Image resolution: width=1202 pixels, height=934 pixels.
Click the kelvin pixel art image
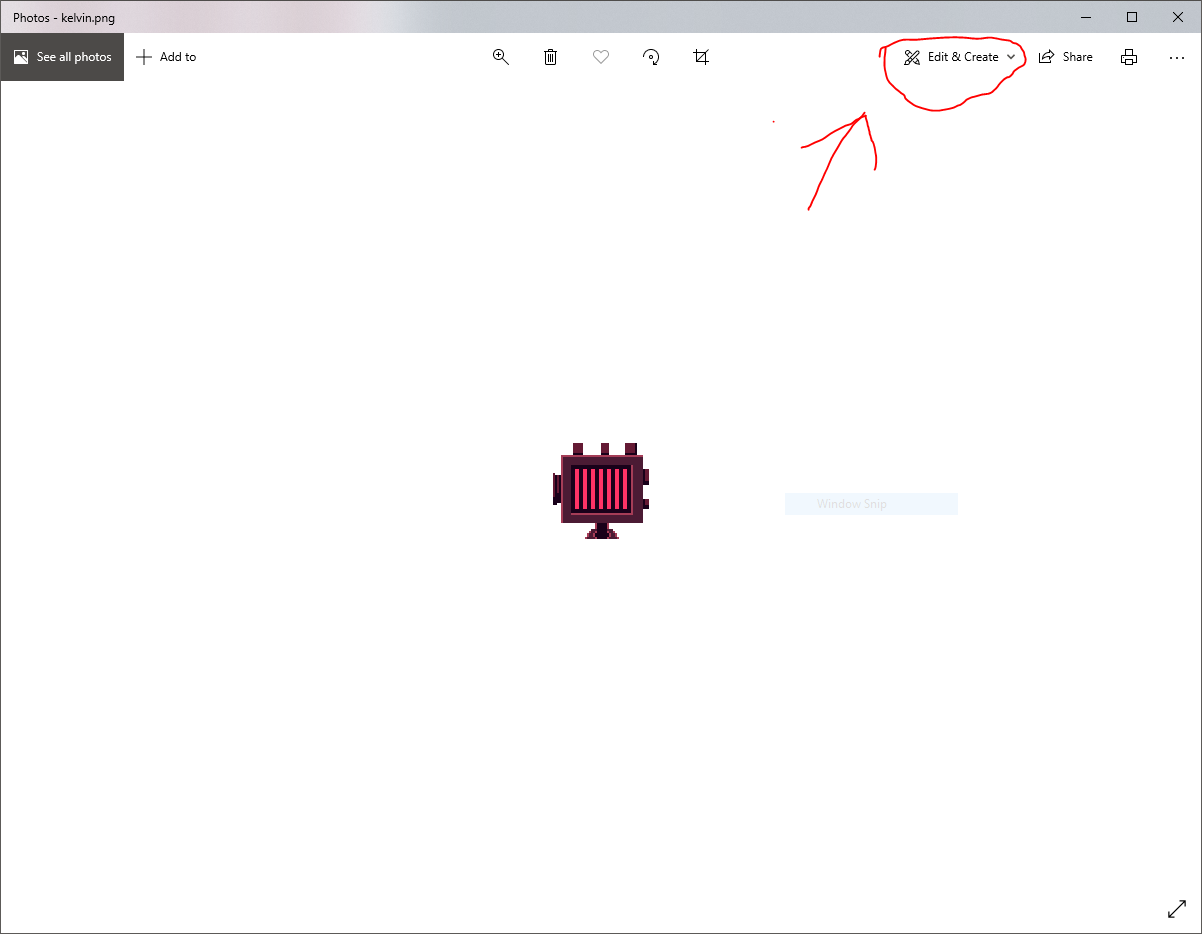(601, 491)
